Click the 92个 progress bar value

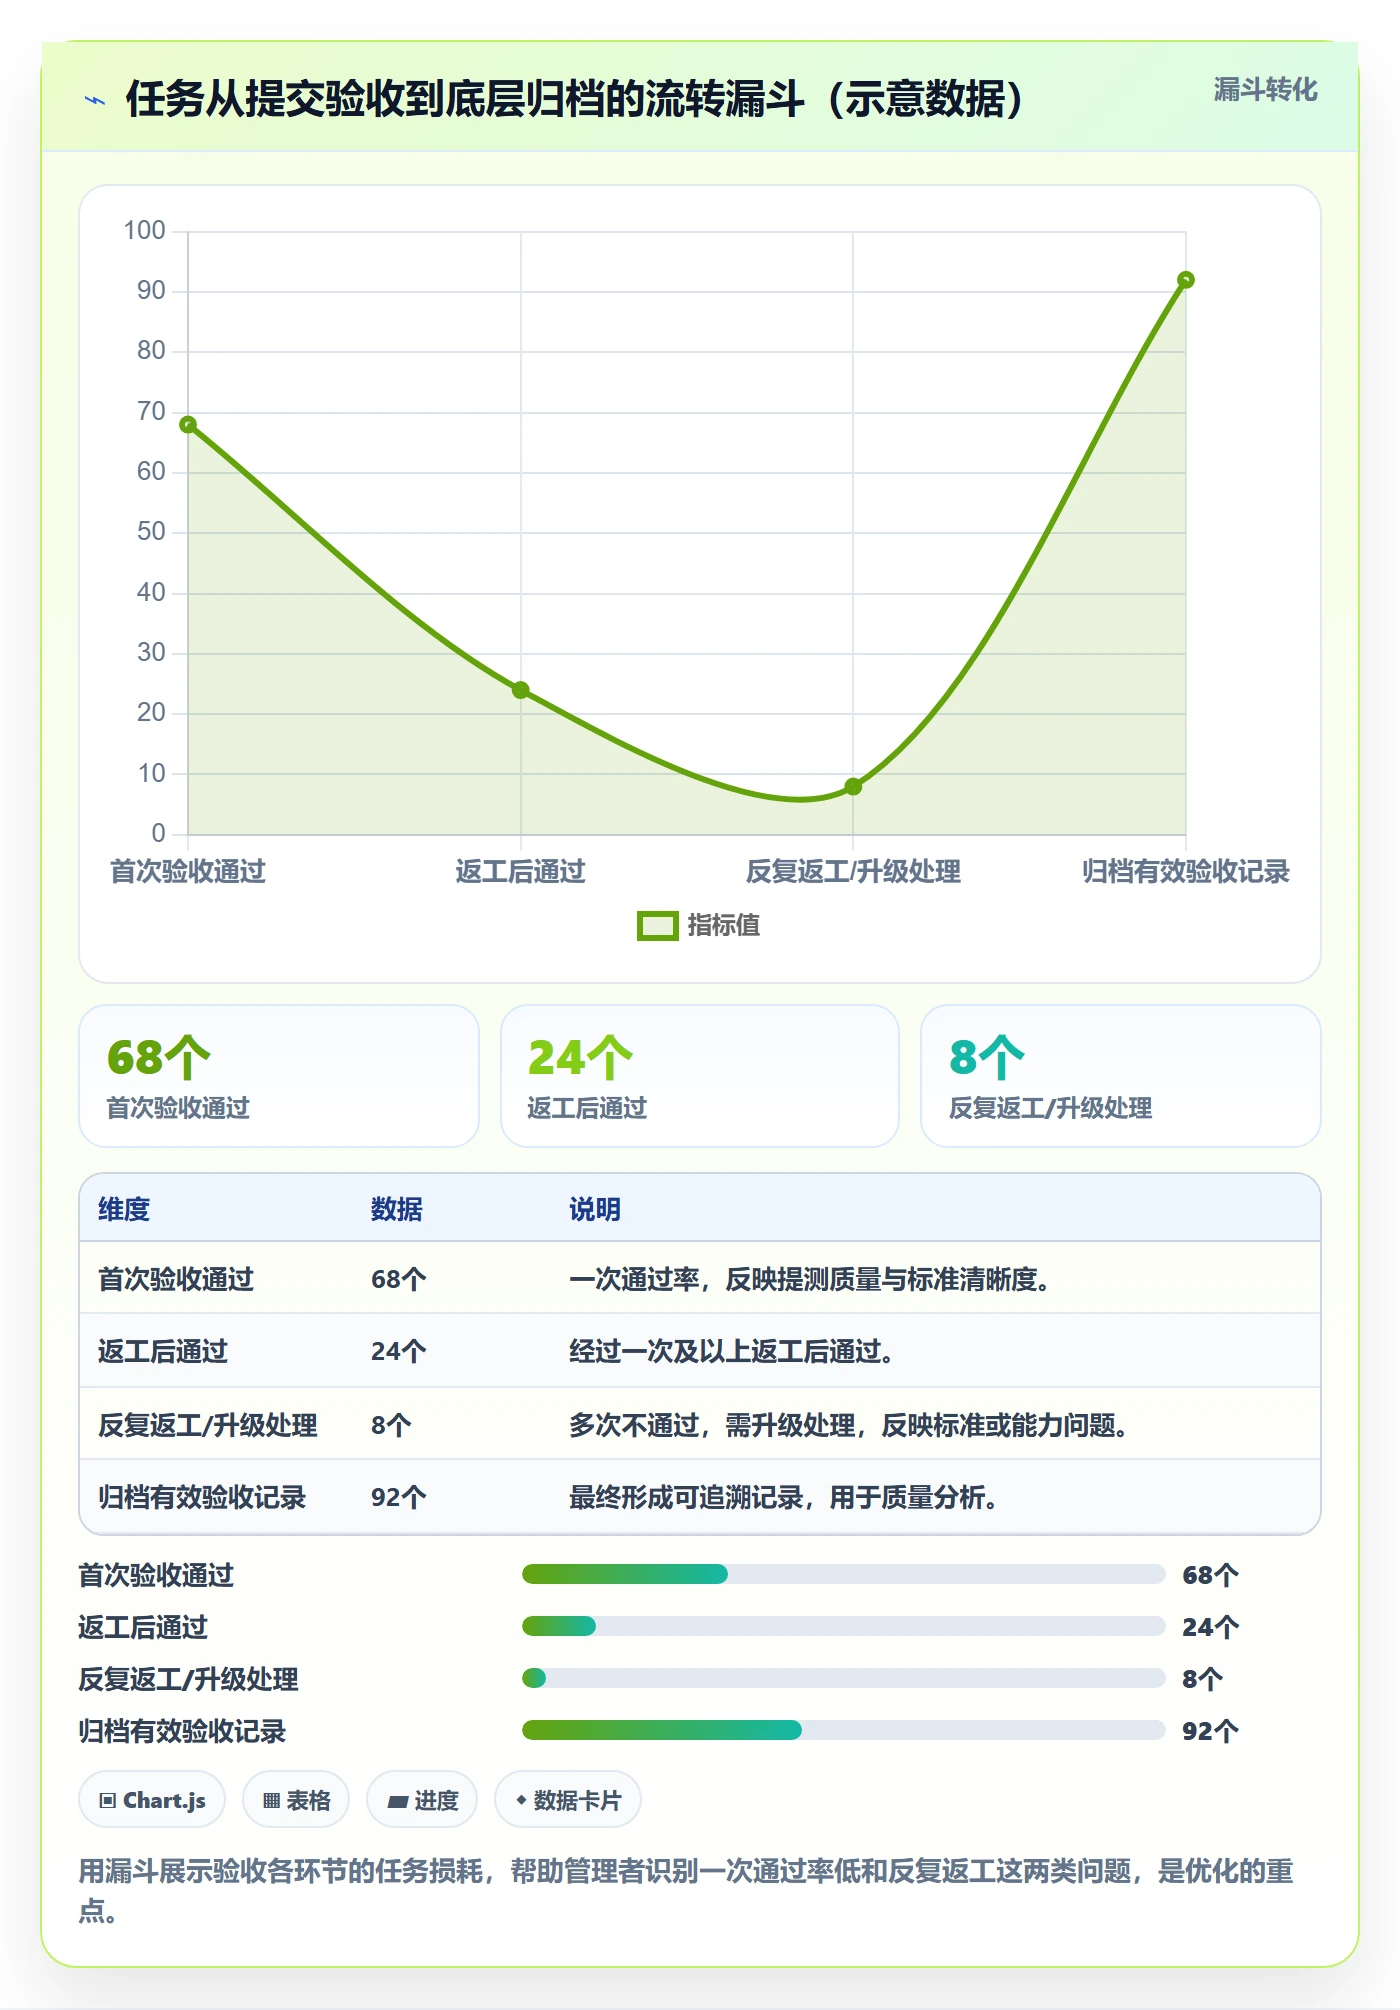1210,1731
